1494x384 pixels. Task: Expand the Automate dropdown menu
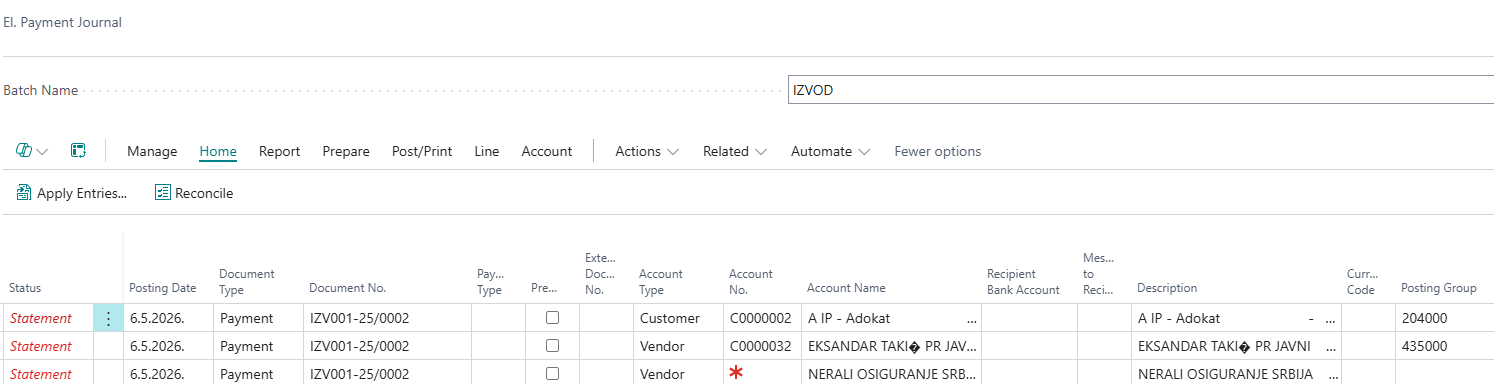coord(830,151)
